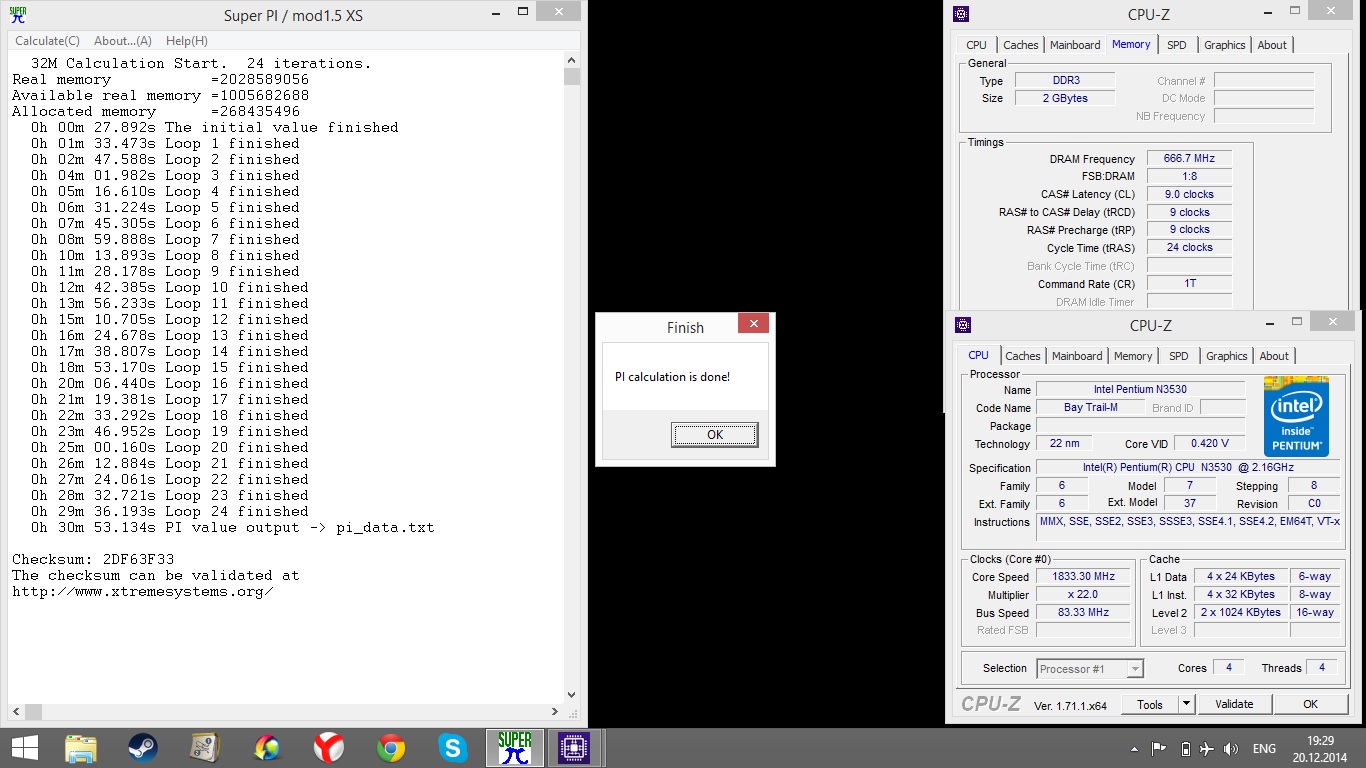The height and width of the screenshot is (768, 1366).
Task: Open the Windows Start button
Action: pyautogui.click(x=24, y=748)
